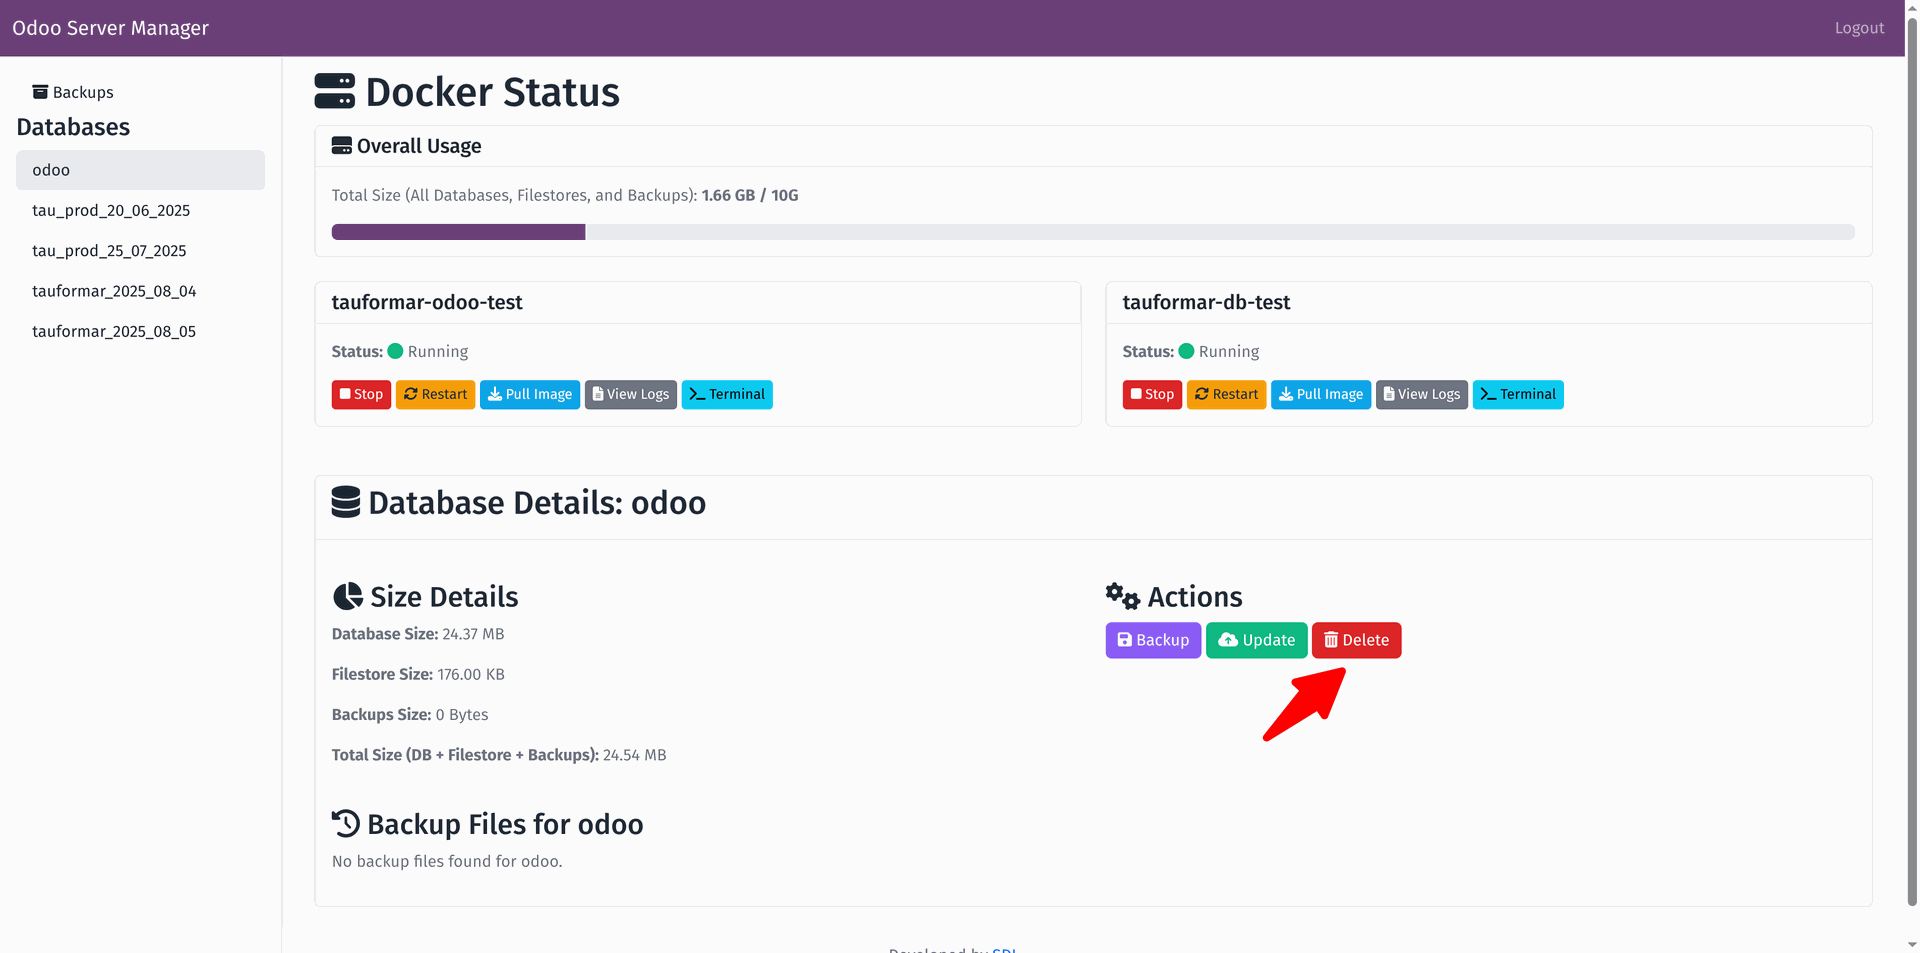Open terminal for tauformar-db-test
Screen dimensions: 1920x953
click(1517, 394)
